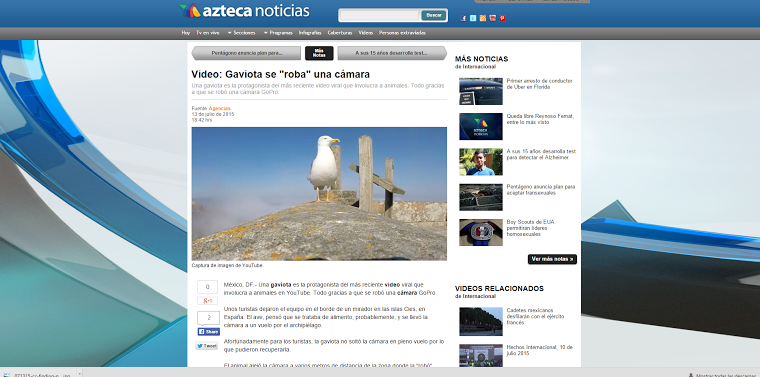The image size is (760, 377).
Task: Click the search input field
Action: coord(380,16)
